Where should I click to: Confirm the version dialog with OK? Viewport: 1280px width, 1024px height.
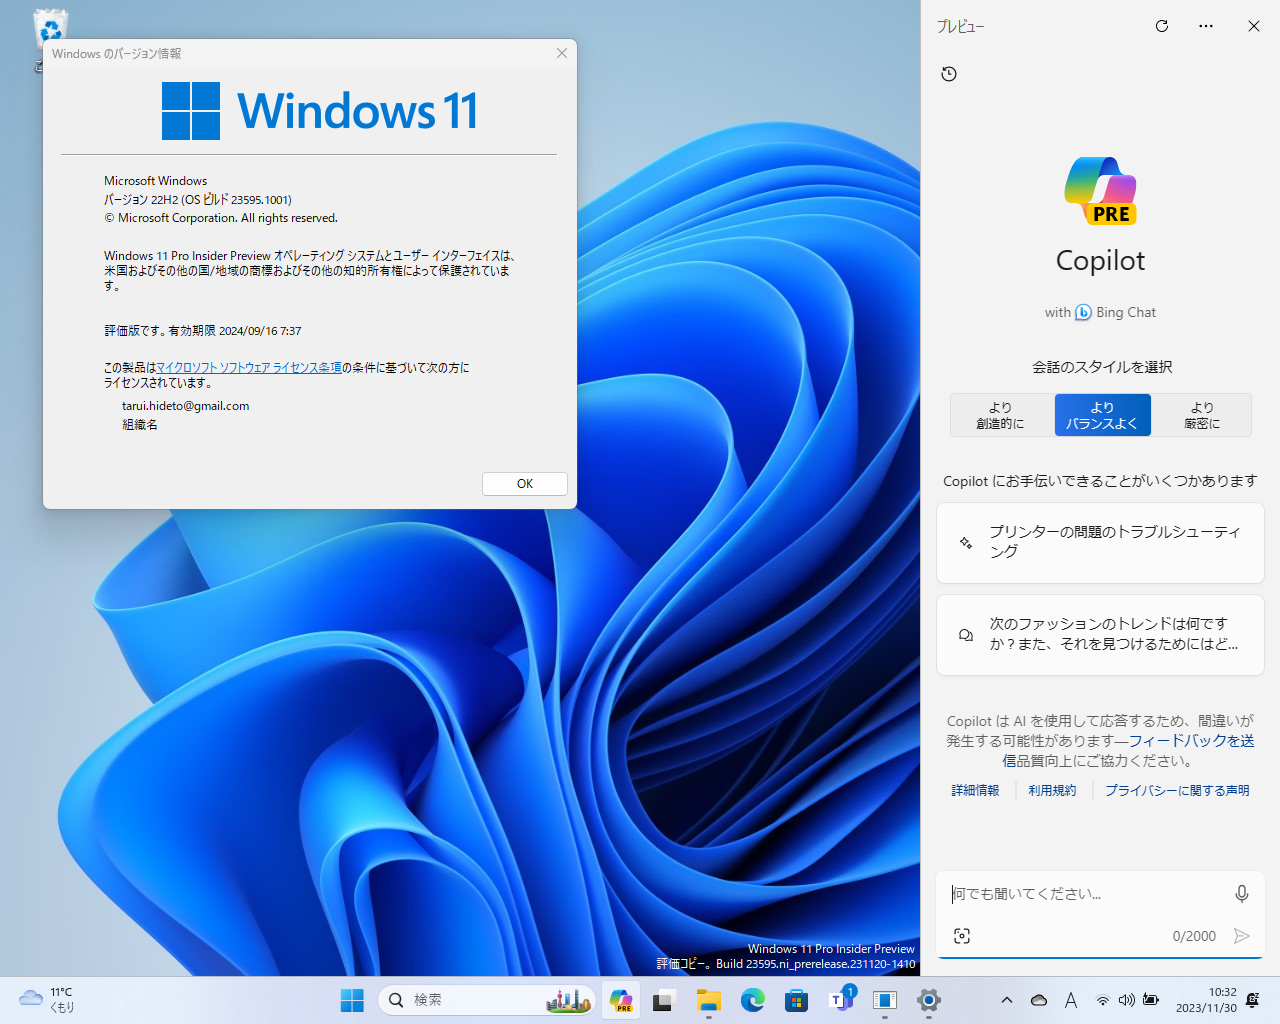click(x=524, y=483)
